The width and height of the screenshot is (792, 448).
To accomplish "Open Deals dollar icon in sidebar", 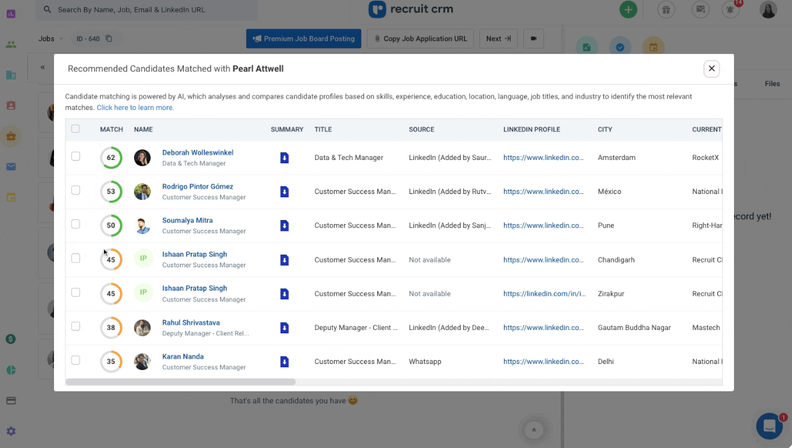I will click(x=11, y=339).
